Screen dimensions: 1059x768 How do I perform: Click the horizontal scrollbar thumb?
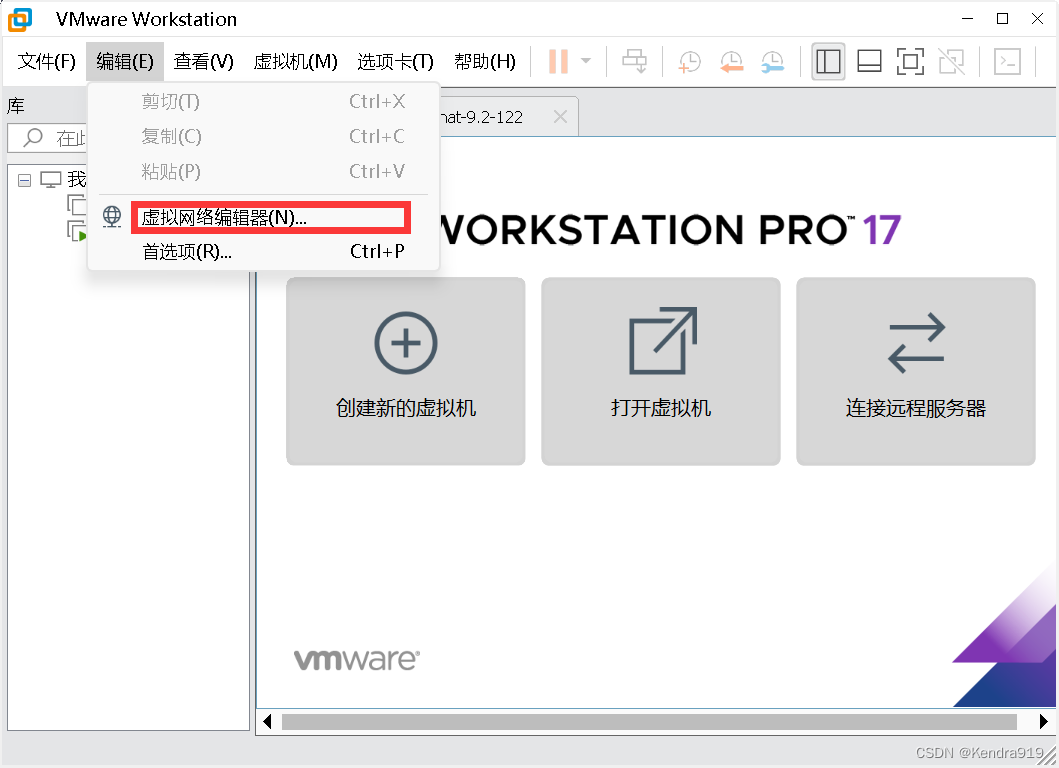click(x=649, y=721)
